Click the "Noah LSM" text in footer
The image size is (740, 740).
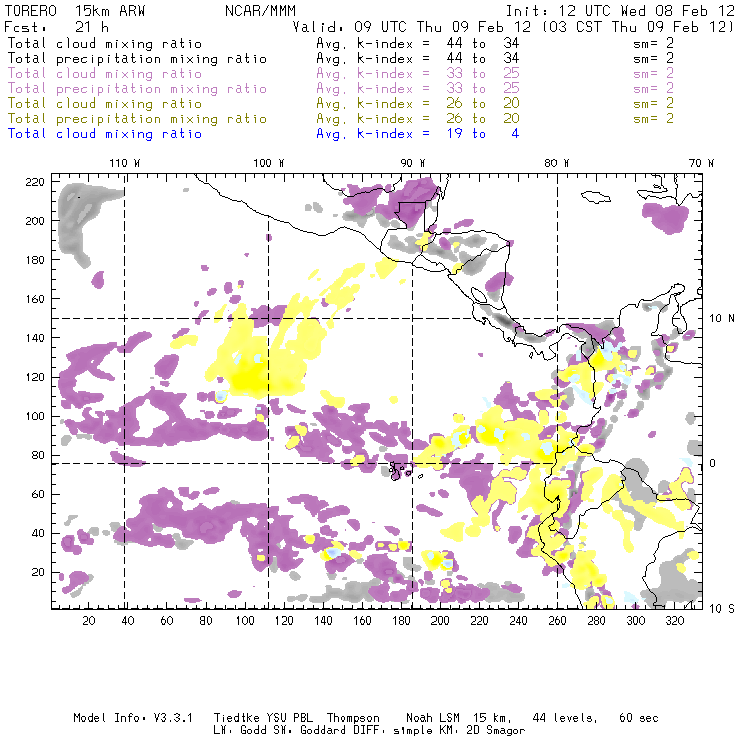[432, 718]
